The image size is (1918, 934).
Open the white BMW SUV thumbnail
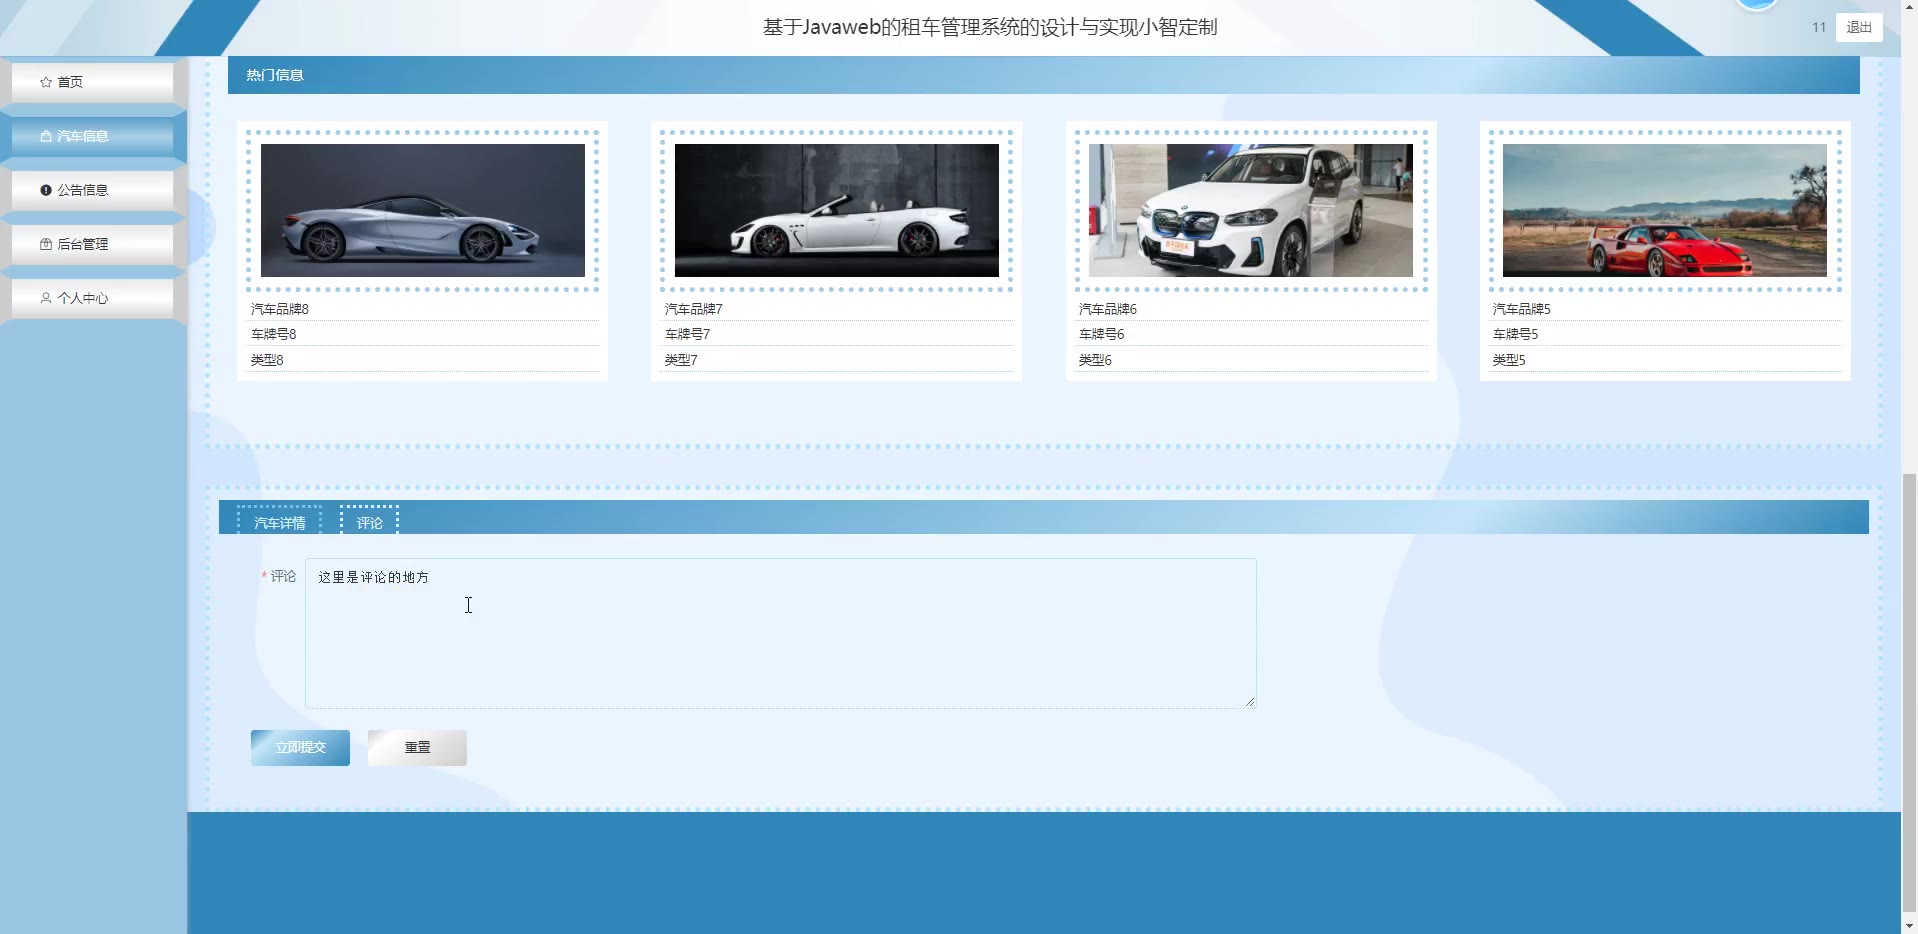(x=1251, y=210)
